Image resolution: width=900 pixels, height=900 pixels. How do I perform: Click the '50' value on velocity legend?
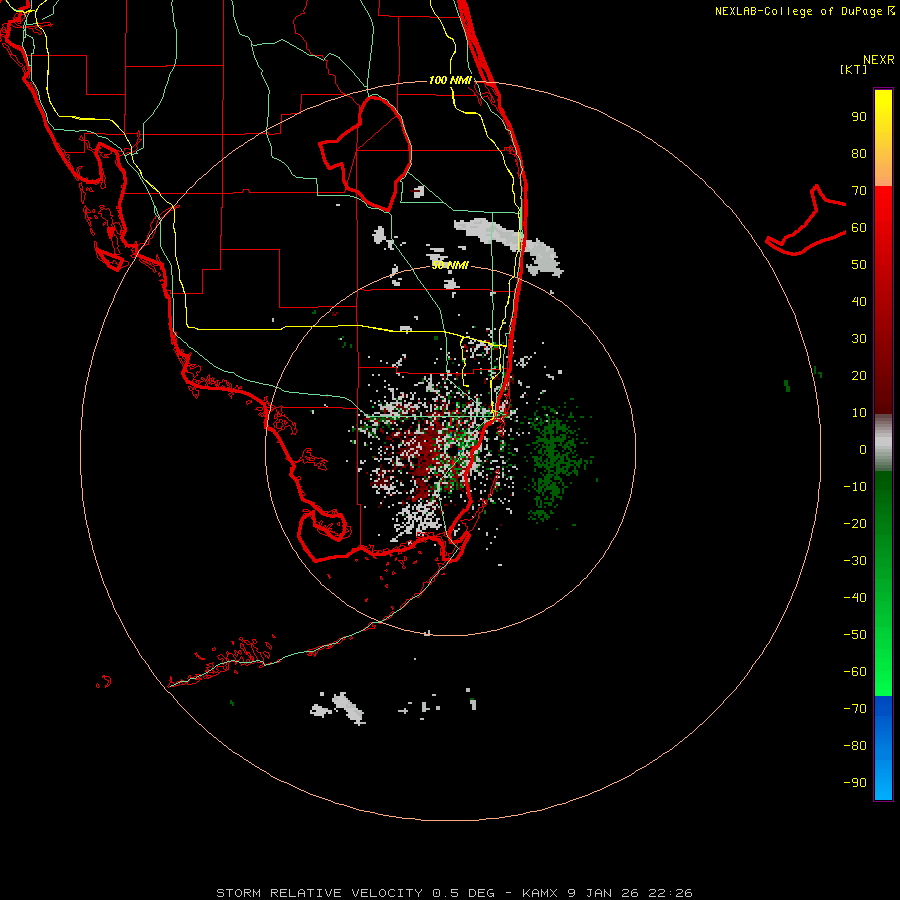(x=859, y=265)
